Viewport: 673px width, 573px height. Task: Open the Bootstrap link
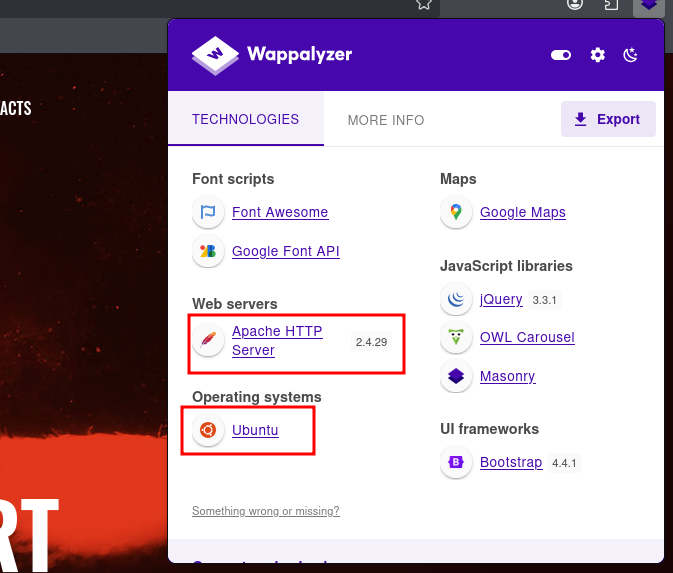click(x=511, y=462)
